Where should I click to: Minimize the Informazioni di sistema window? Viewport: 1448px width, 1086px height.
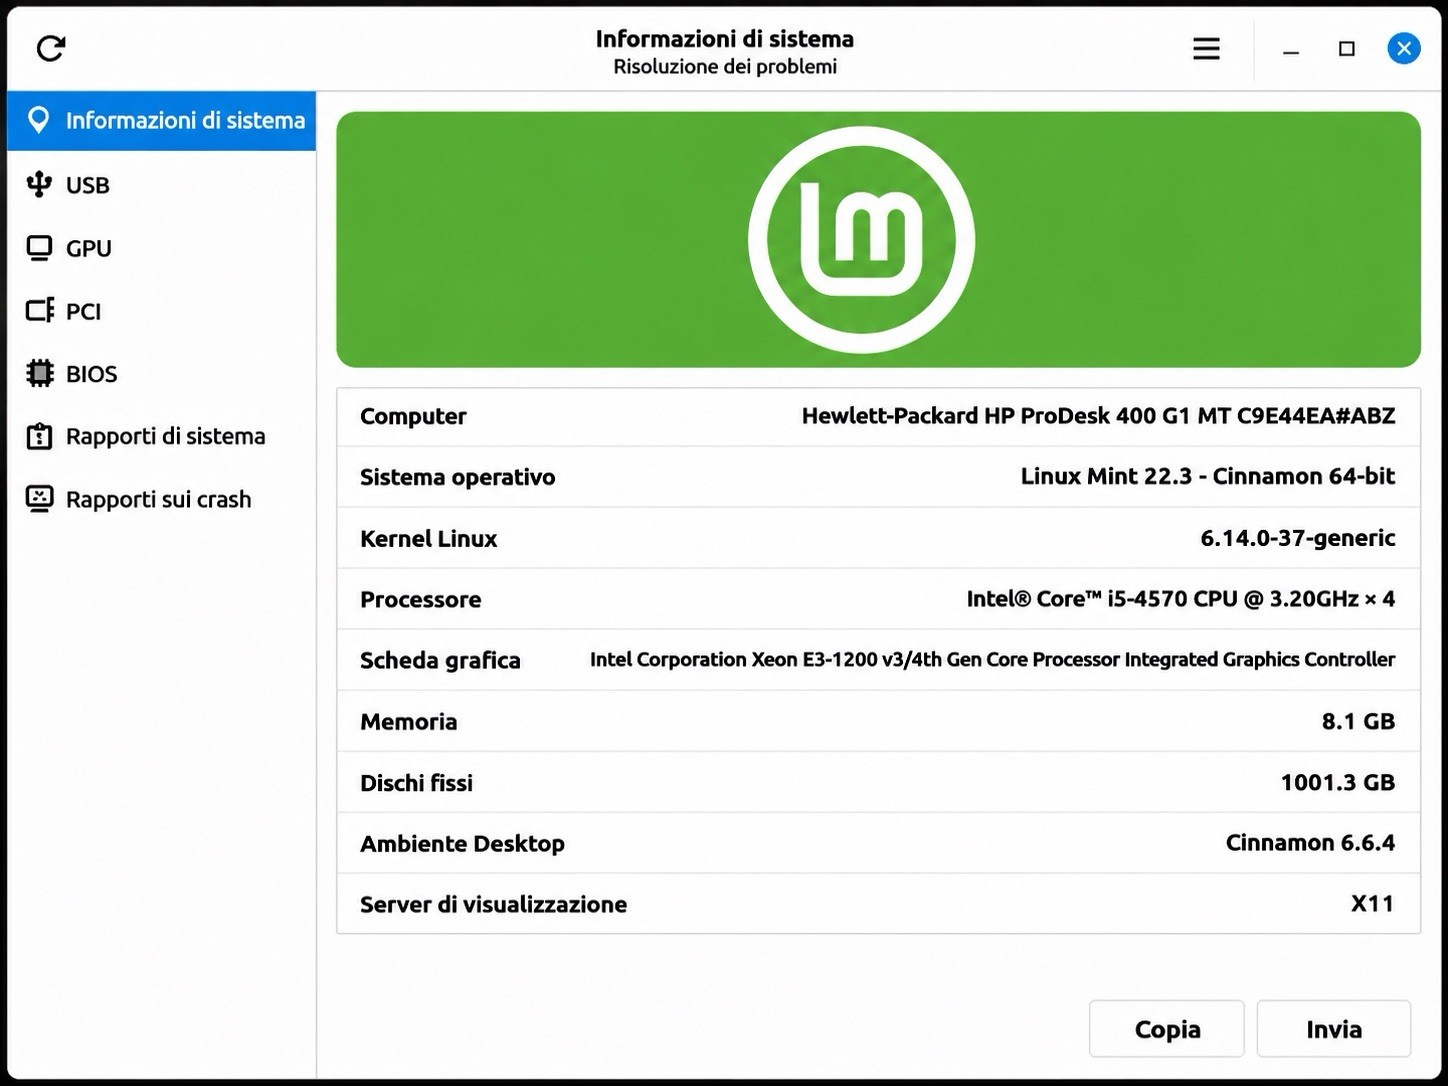(x=1291, y=49)
